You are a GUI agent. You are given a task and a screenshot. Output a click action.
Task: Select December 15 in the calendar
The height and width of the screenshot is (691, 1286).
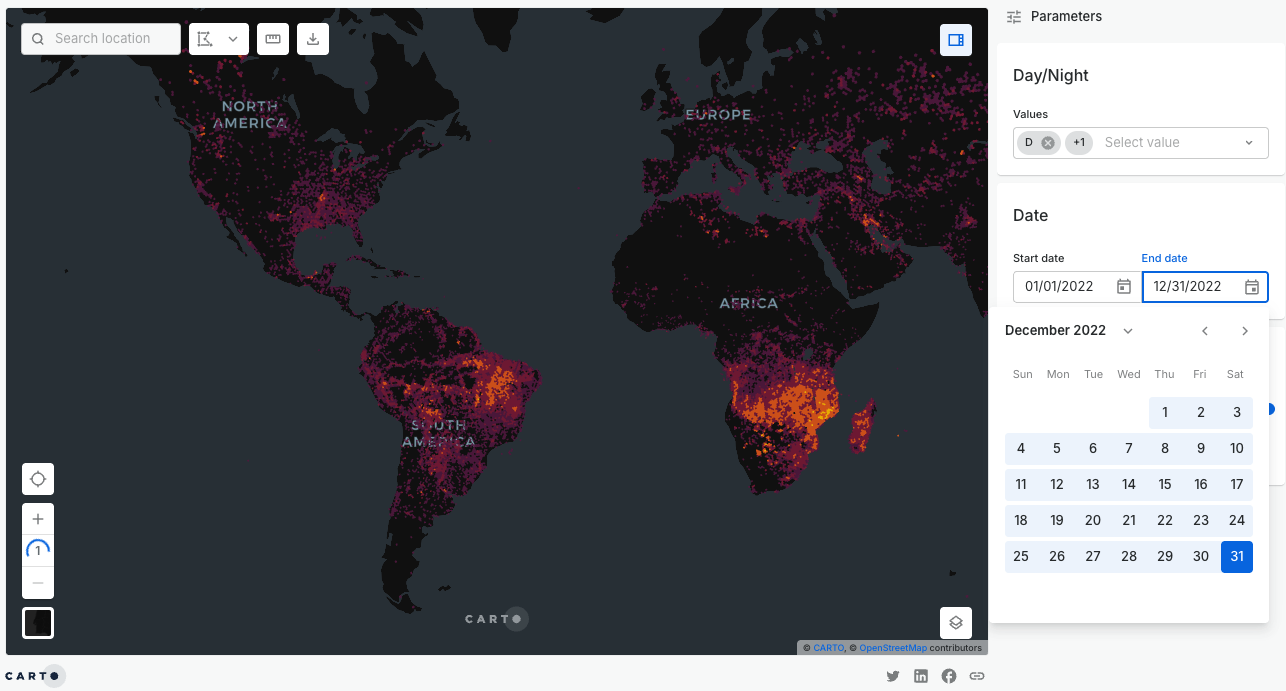[x=1164, y=484]
